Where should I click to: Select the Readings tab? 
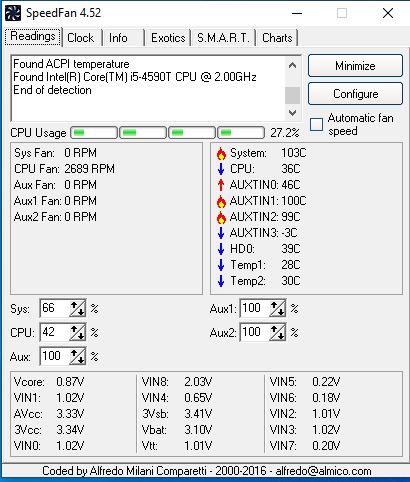[33, 36]
